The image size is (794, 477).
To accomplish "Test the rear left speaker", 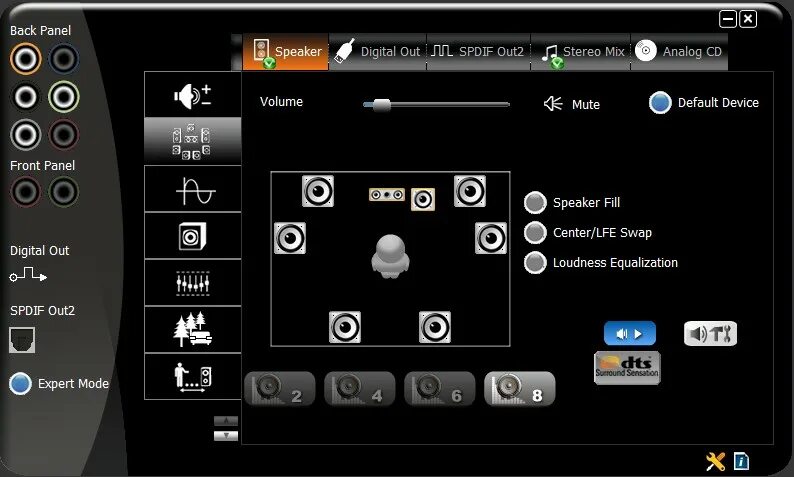I will pos(345,327).
